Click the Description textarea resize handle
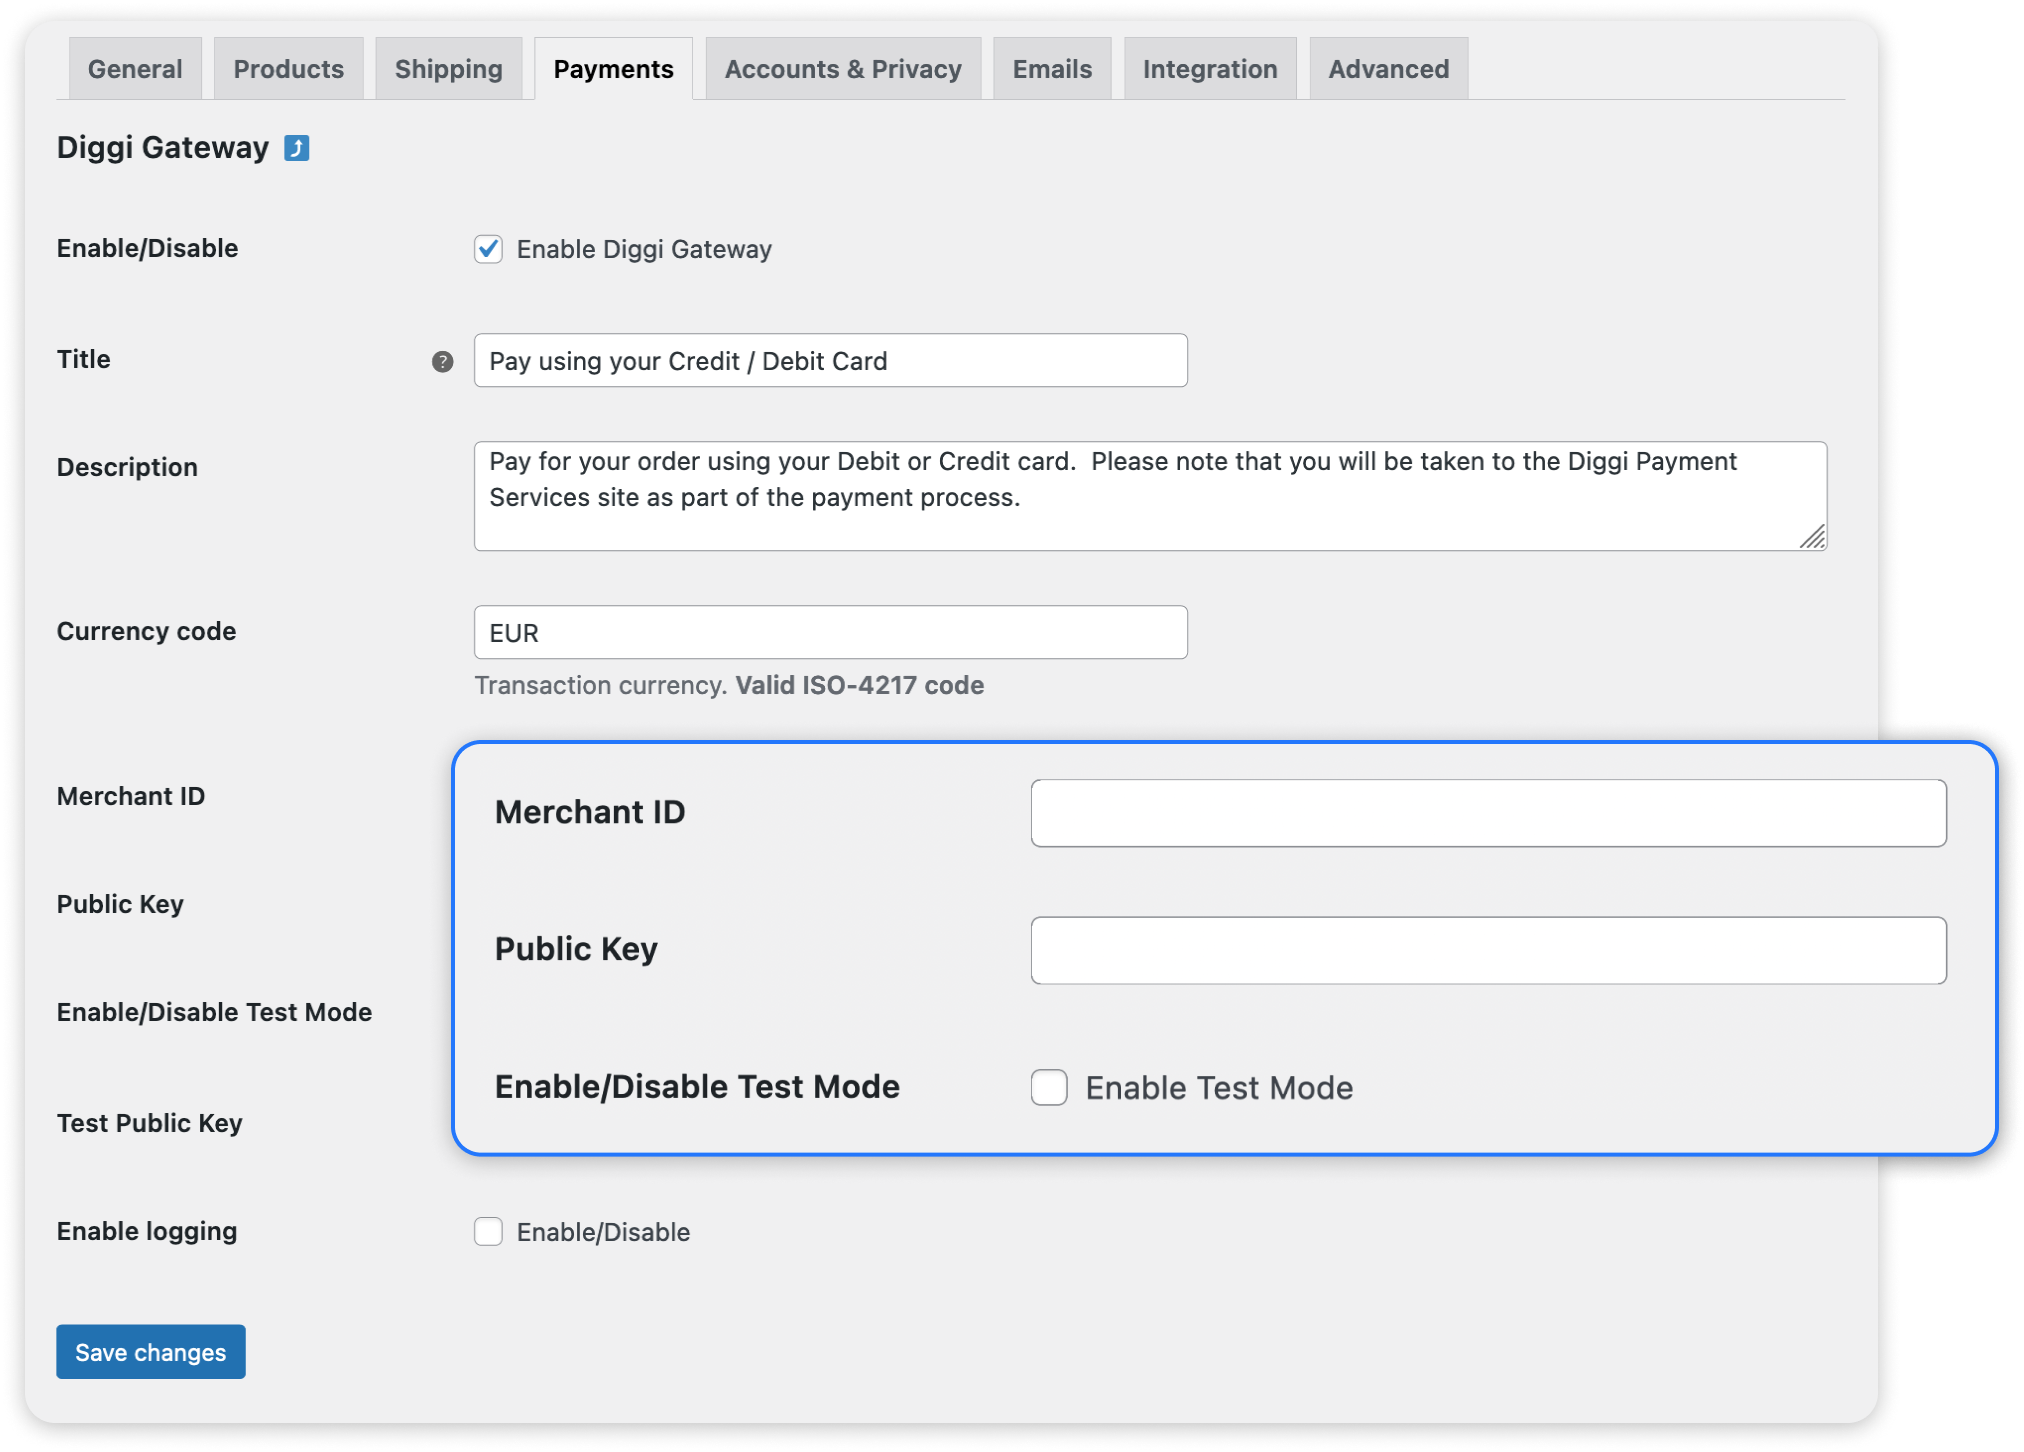The width and height of the screenshot is (2024, 1452). click(1812, 537)
